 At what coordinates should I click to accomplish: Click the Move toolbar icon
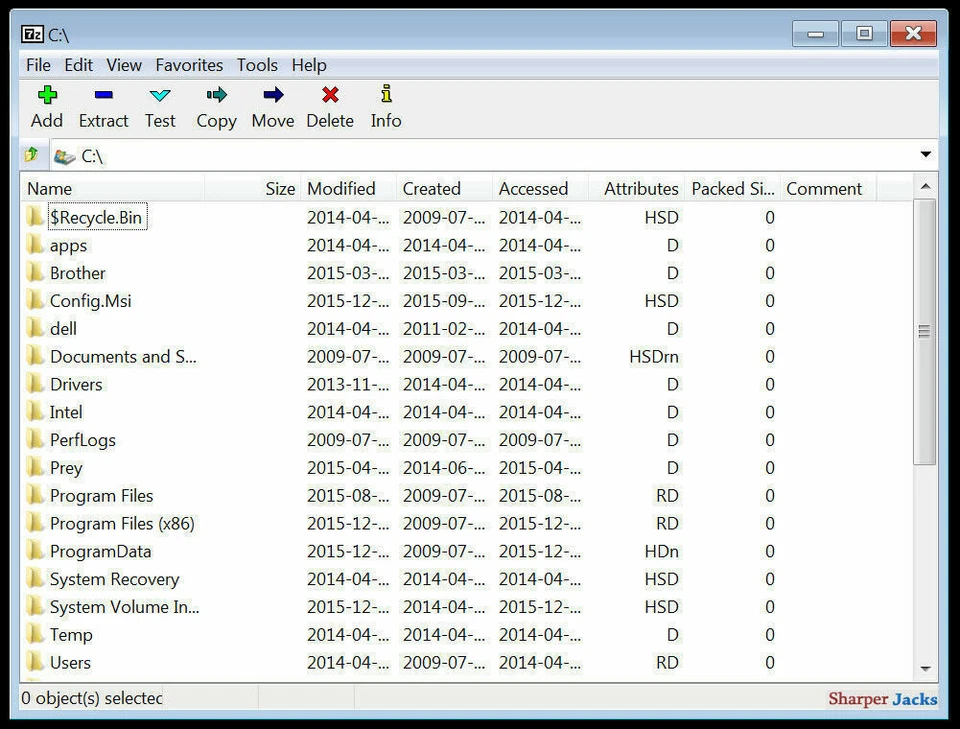[x=272, y=96]
